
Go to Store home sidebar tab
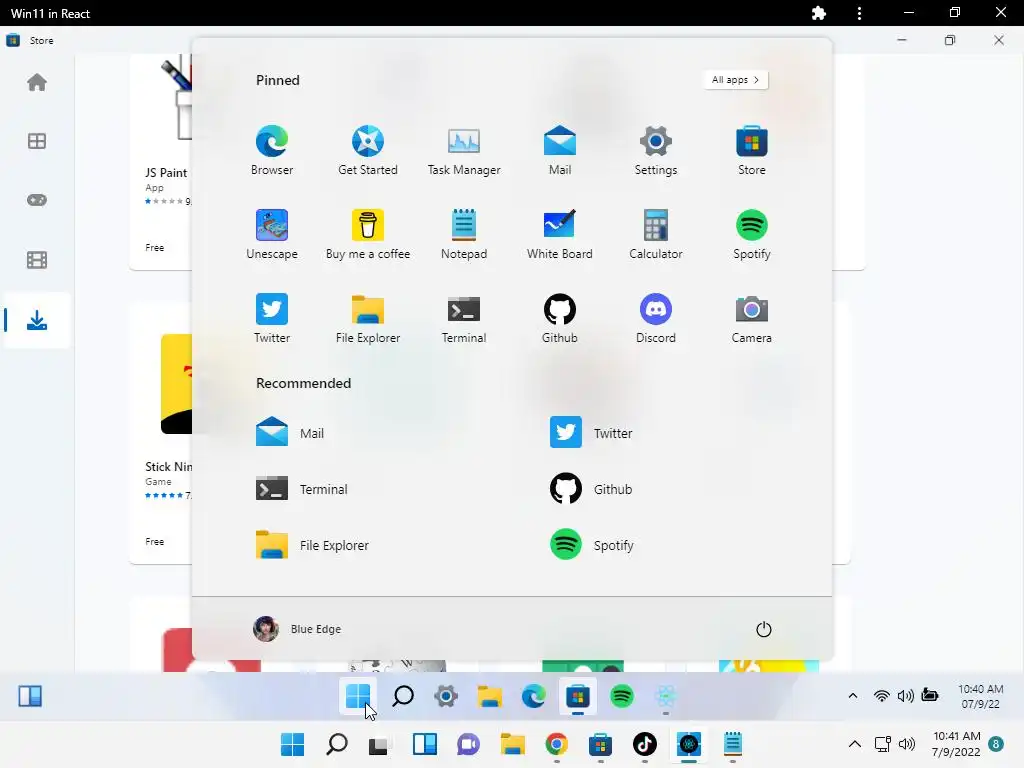(x=37, y=82)
